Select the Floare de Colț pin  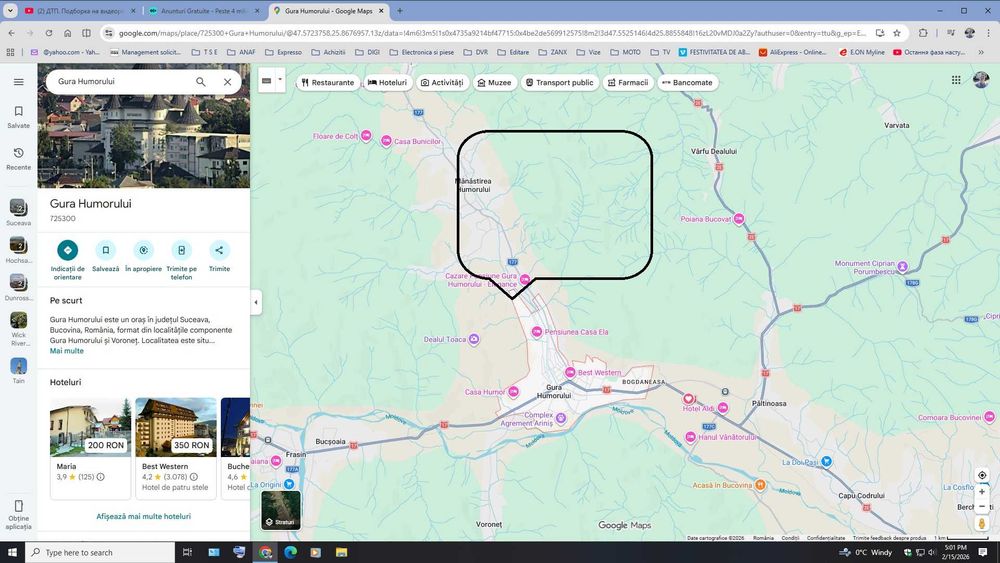click(366, 135)
